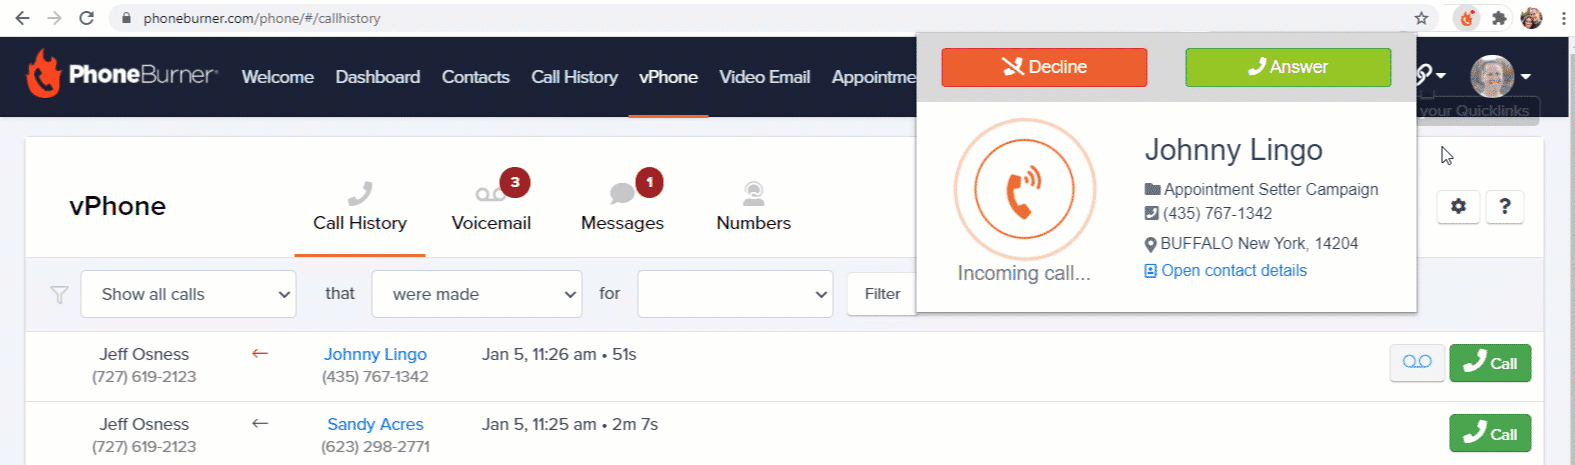Answer the incoming call
Viewport: 1575px width, 465px height.
[x=1288, y=67]
